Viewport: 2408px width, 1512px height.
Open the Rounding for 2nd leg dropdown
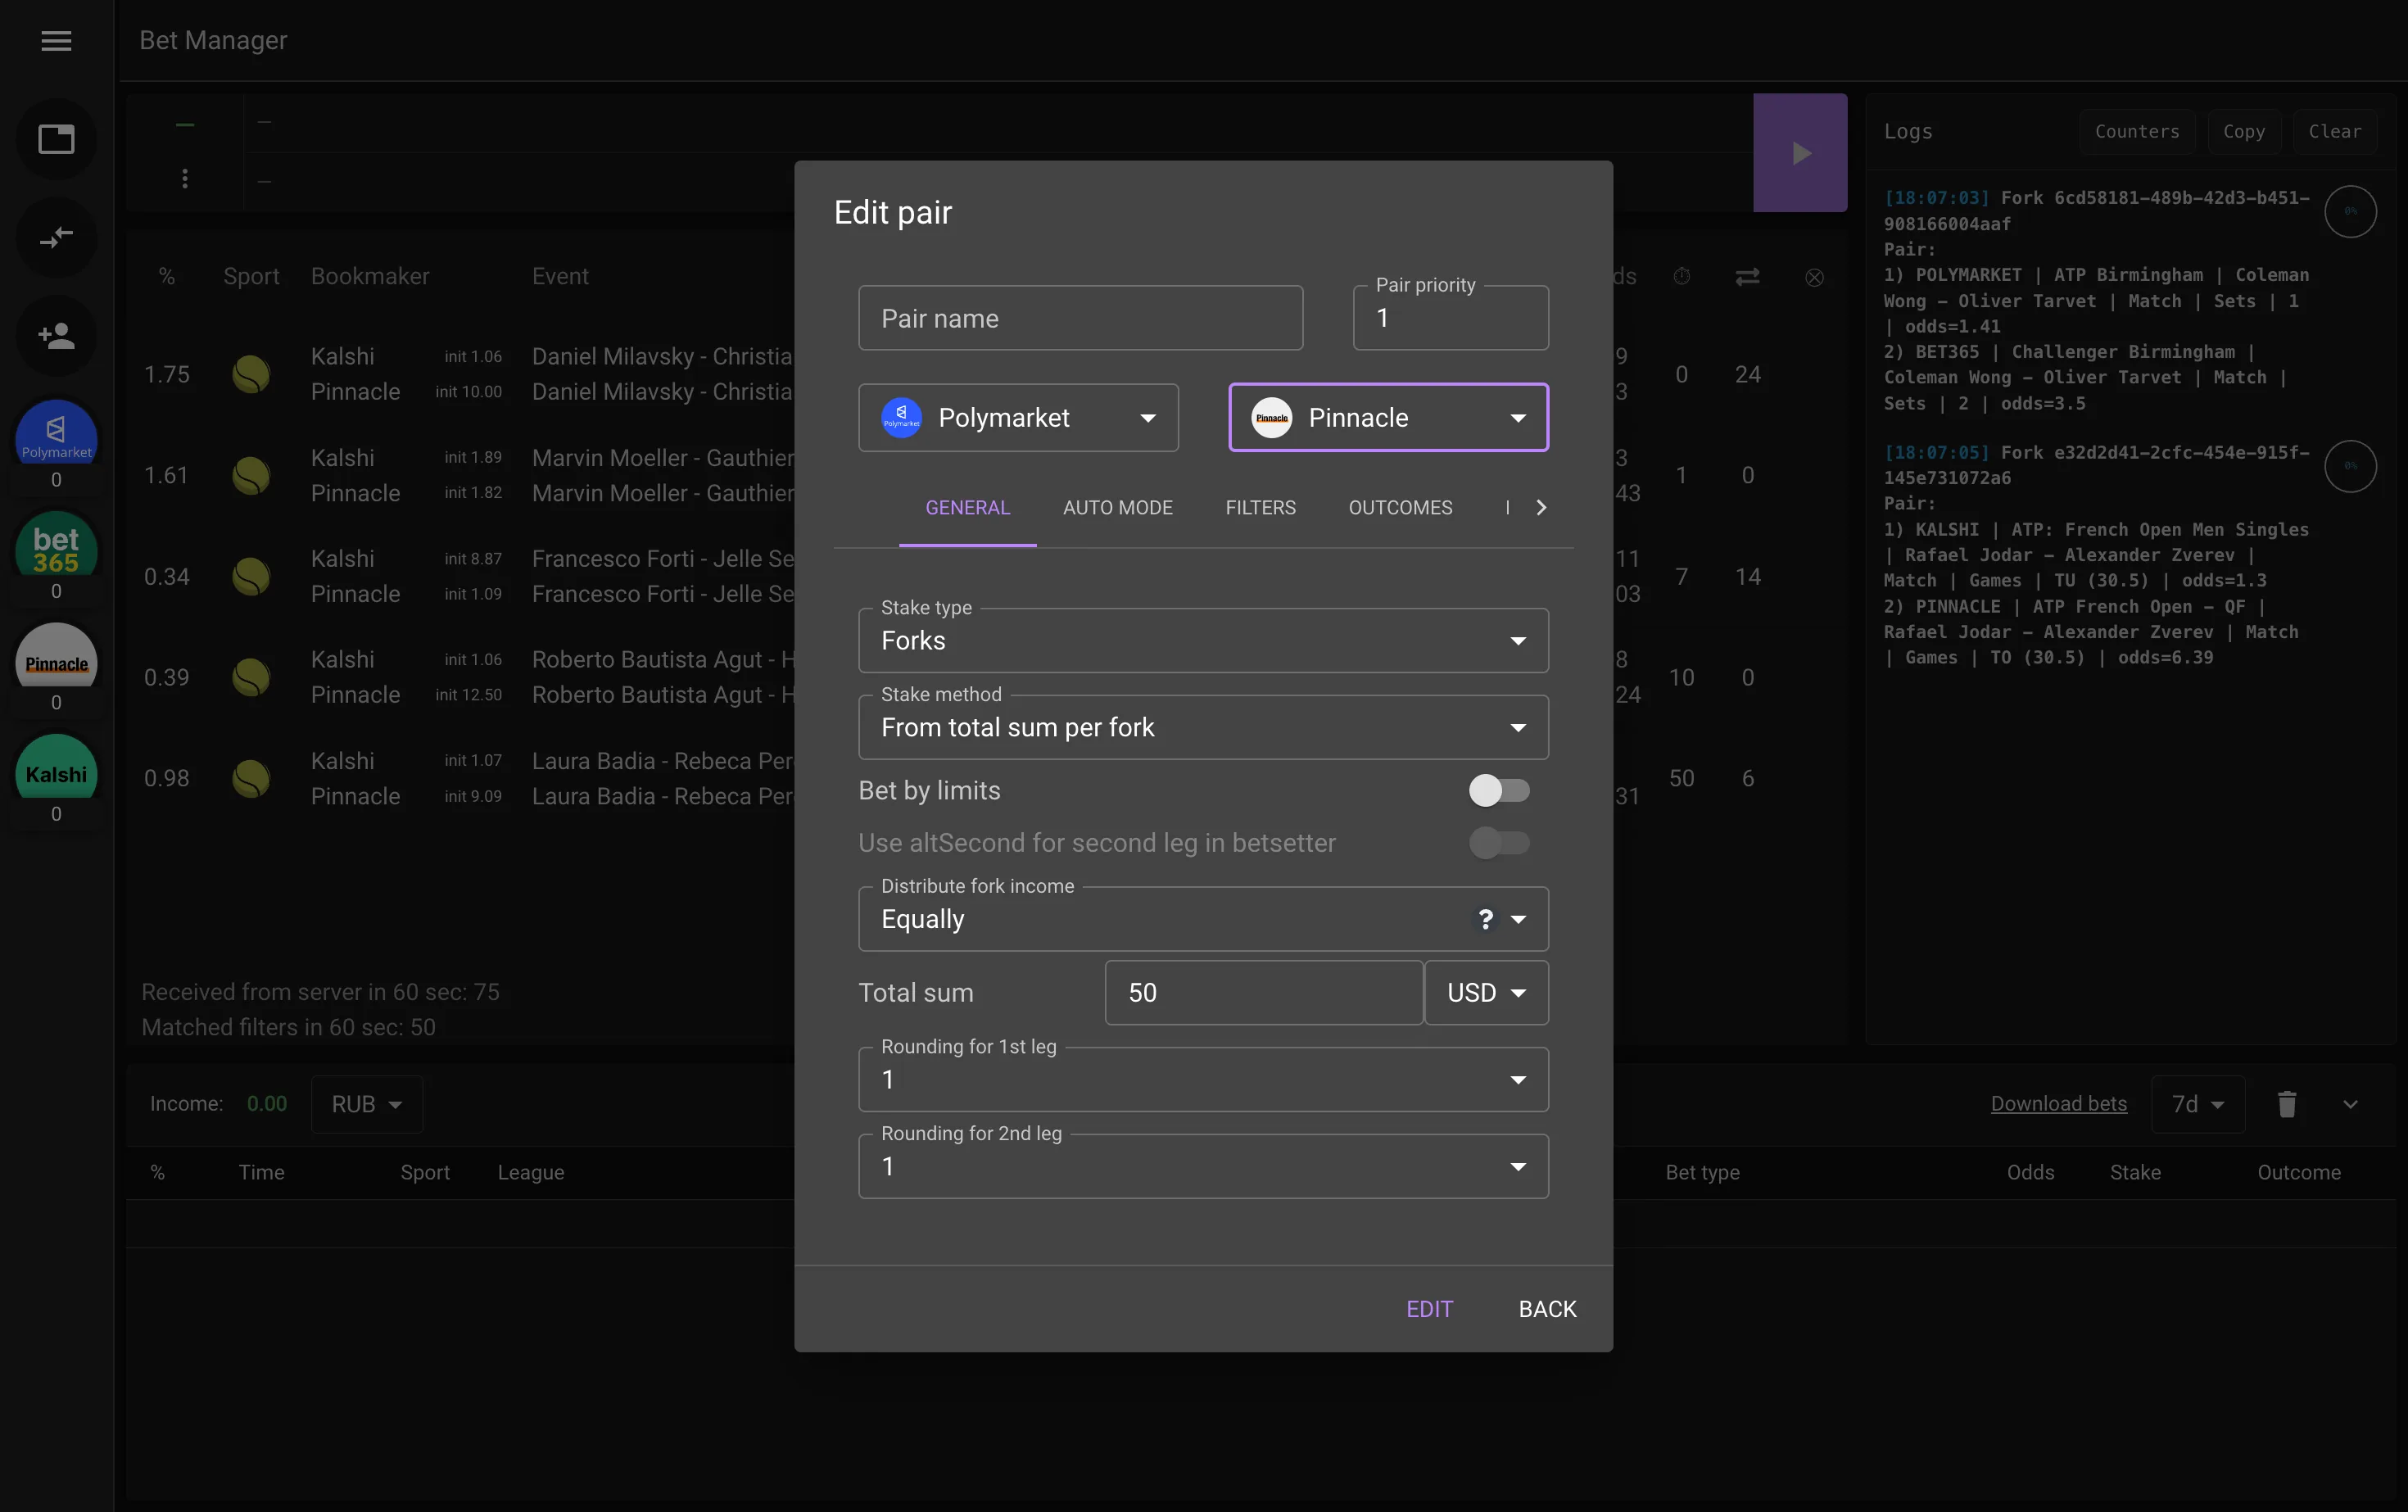point(1203,1166)
